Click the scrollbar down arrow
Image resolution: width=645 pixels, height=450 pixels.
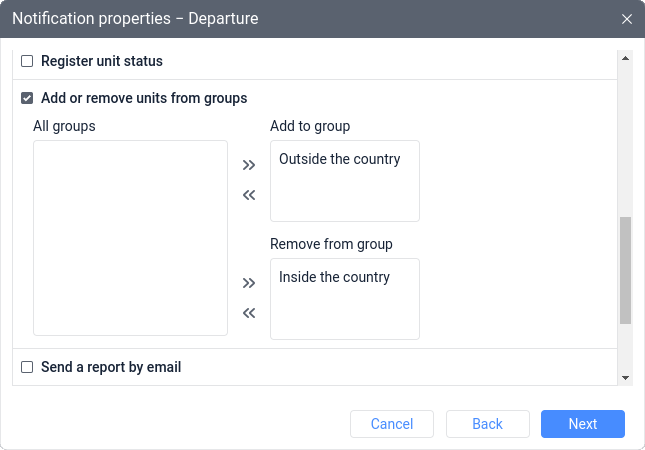[625, 378]
